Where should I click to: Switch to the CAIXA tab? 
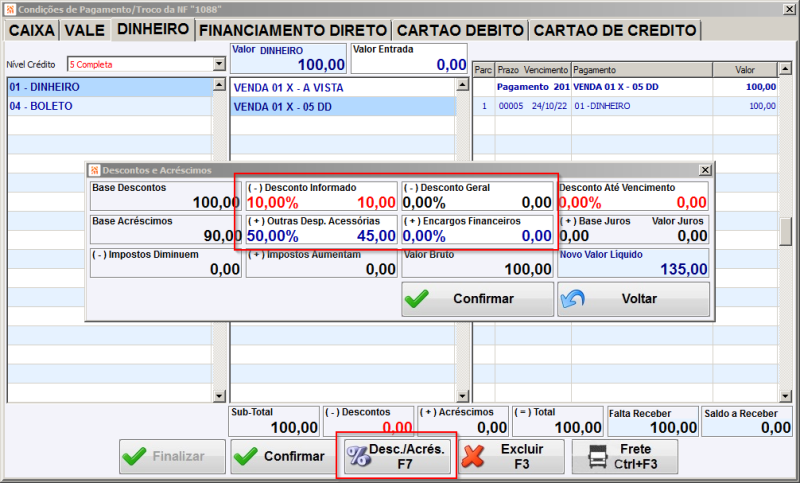[32, 30]
